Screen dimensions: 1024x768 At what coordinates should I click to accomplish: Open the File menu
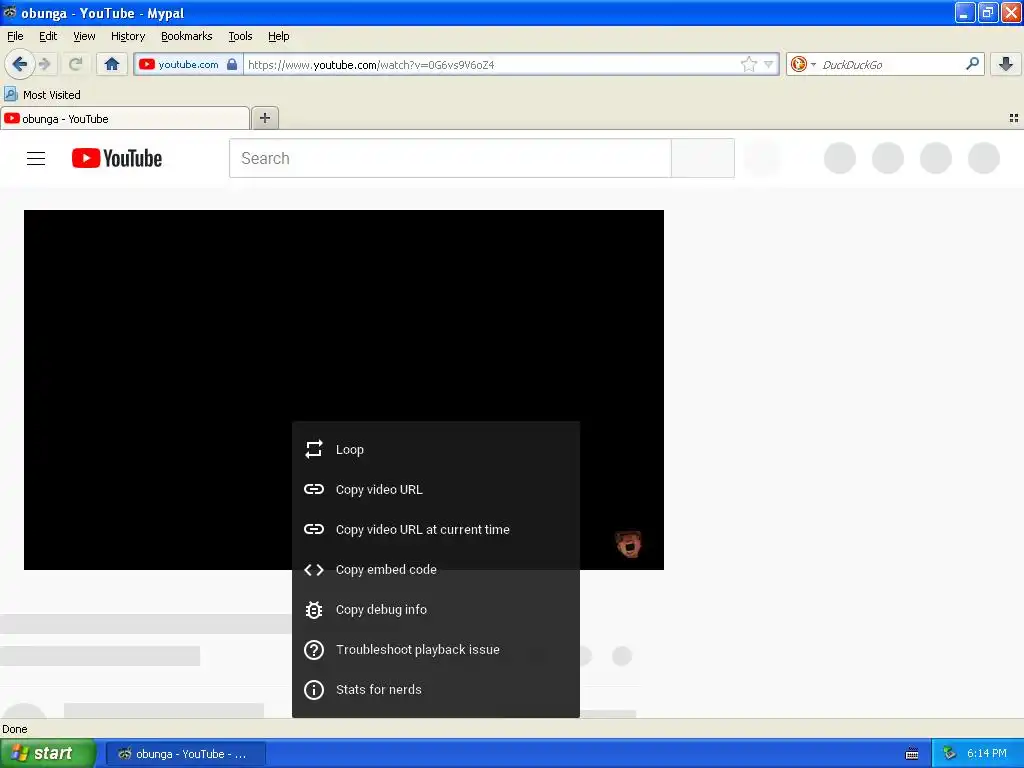[15, 36]
